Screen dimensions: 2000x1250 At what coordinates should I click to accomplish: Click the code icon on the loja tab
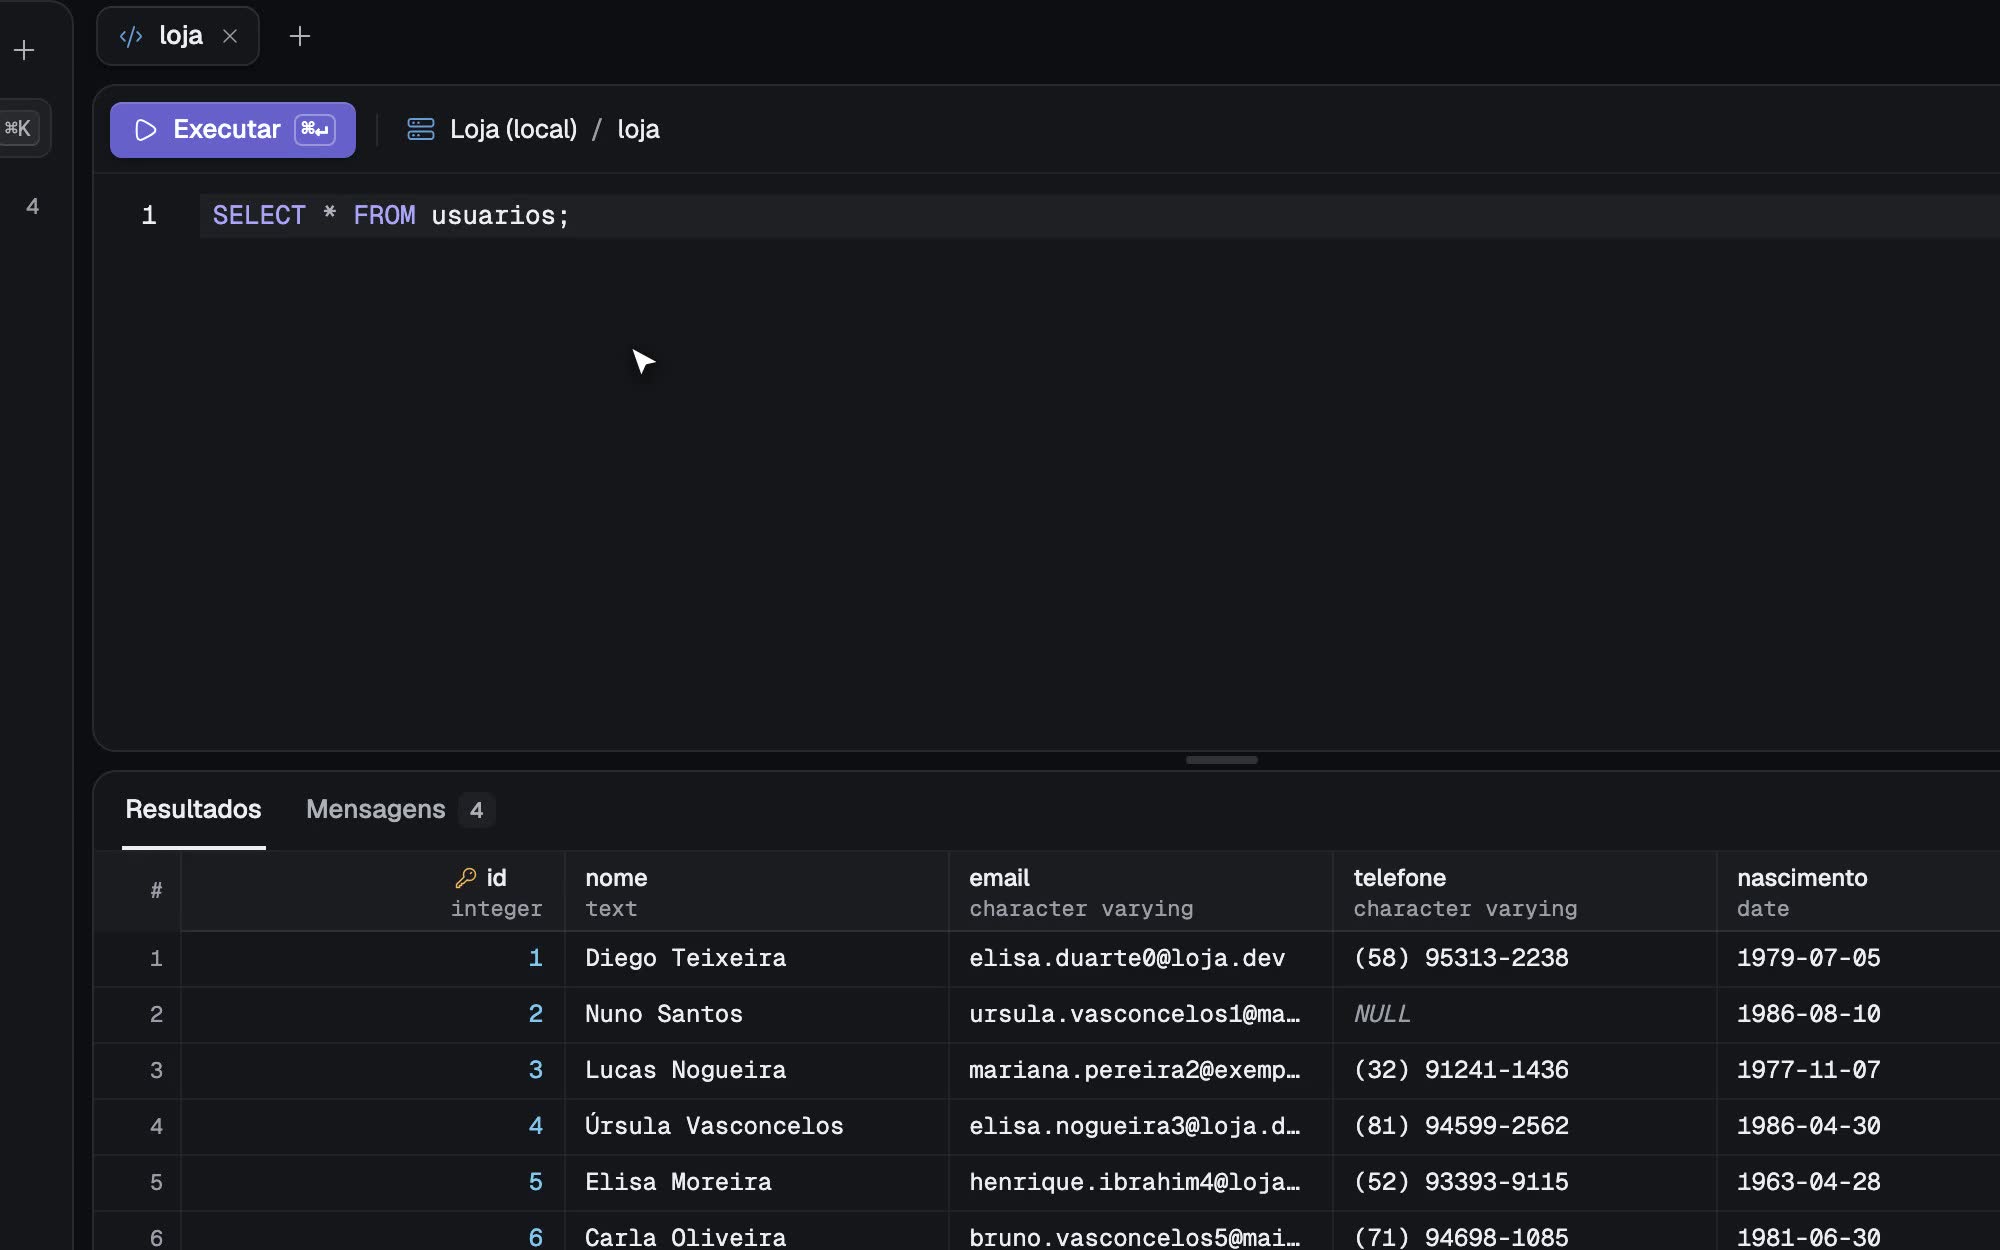tap(131, 37)
